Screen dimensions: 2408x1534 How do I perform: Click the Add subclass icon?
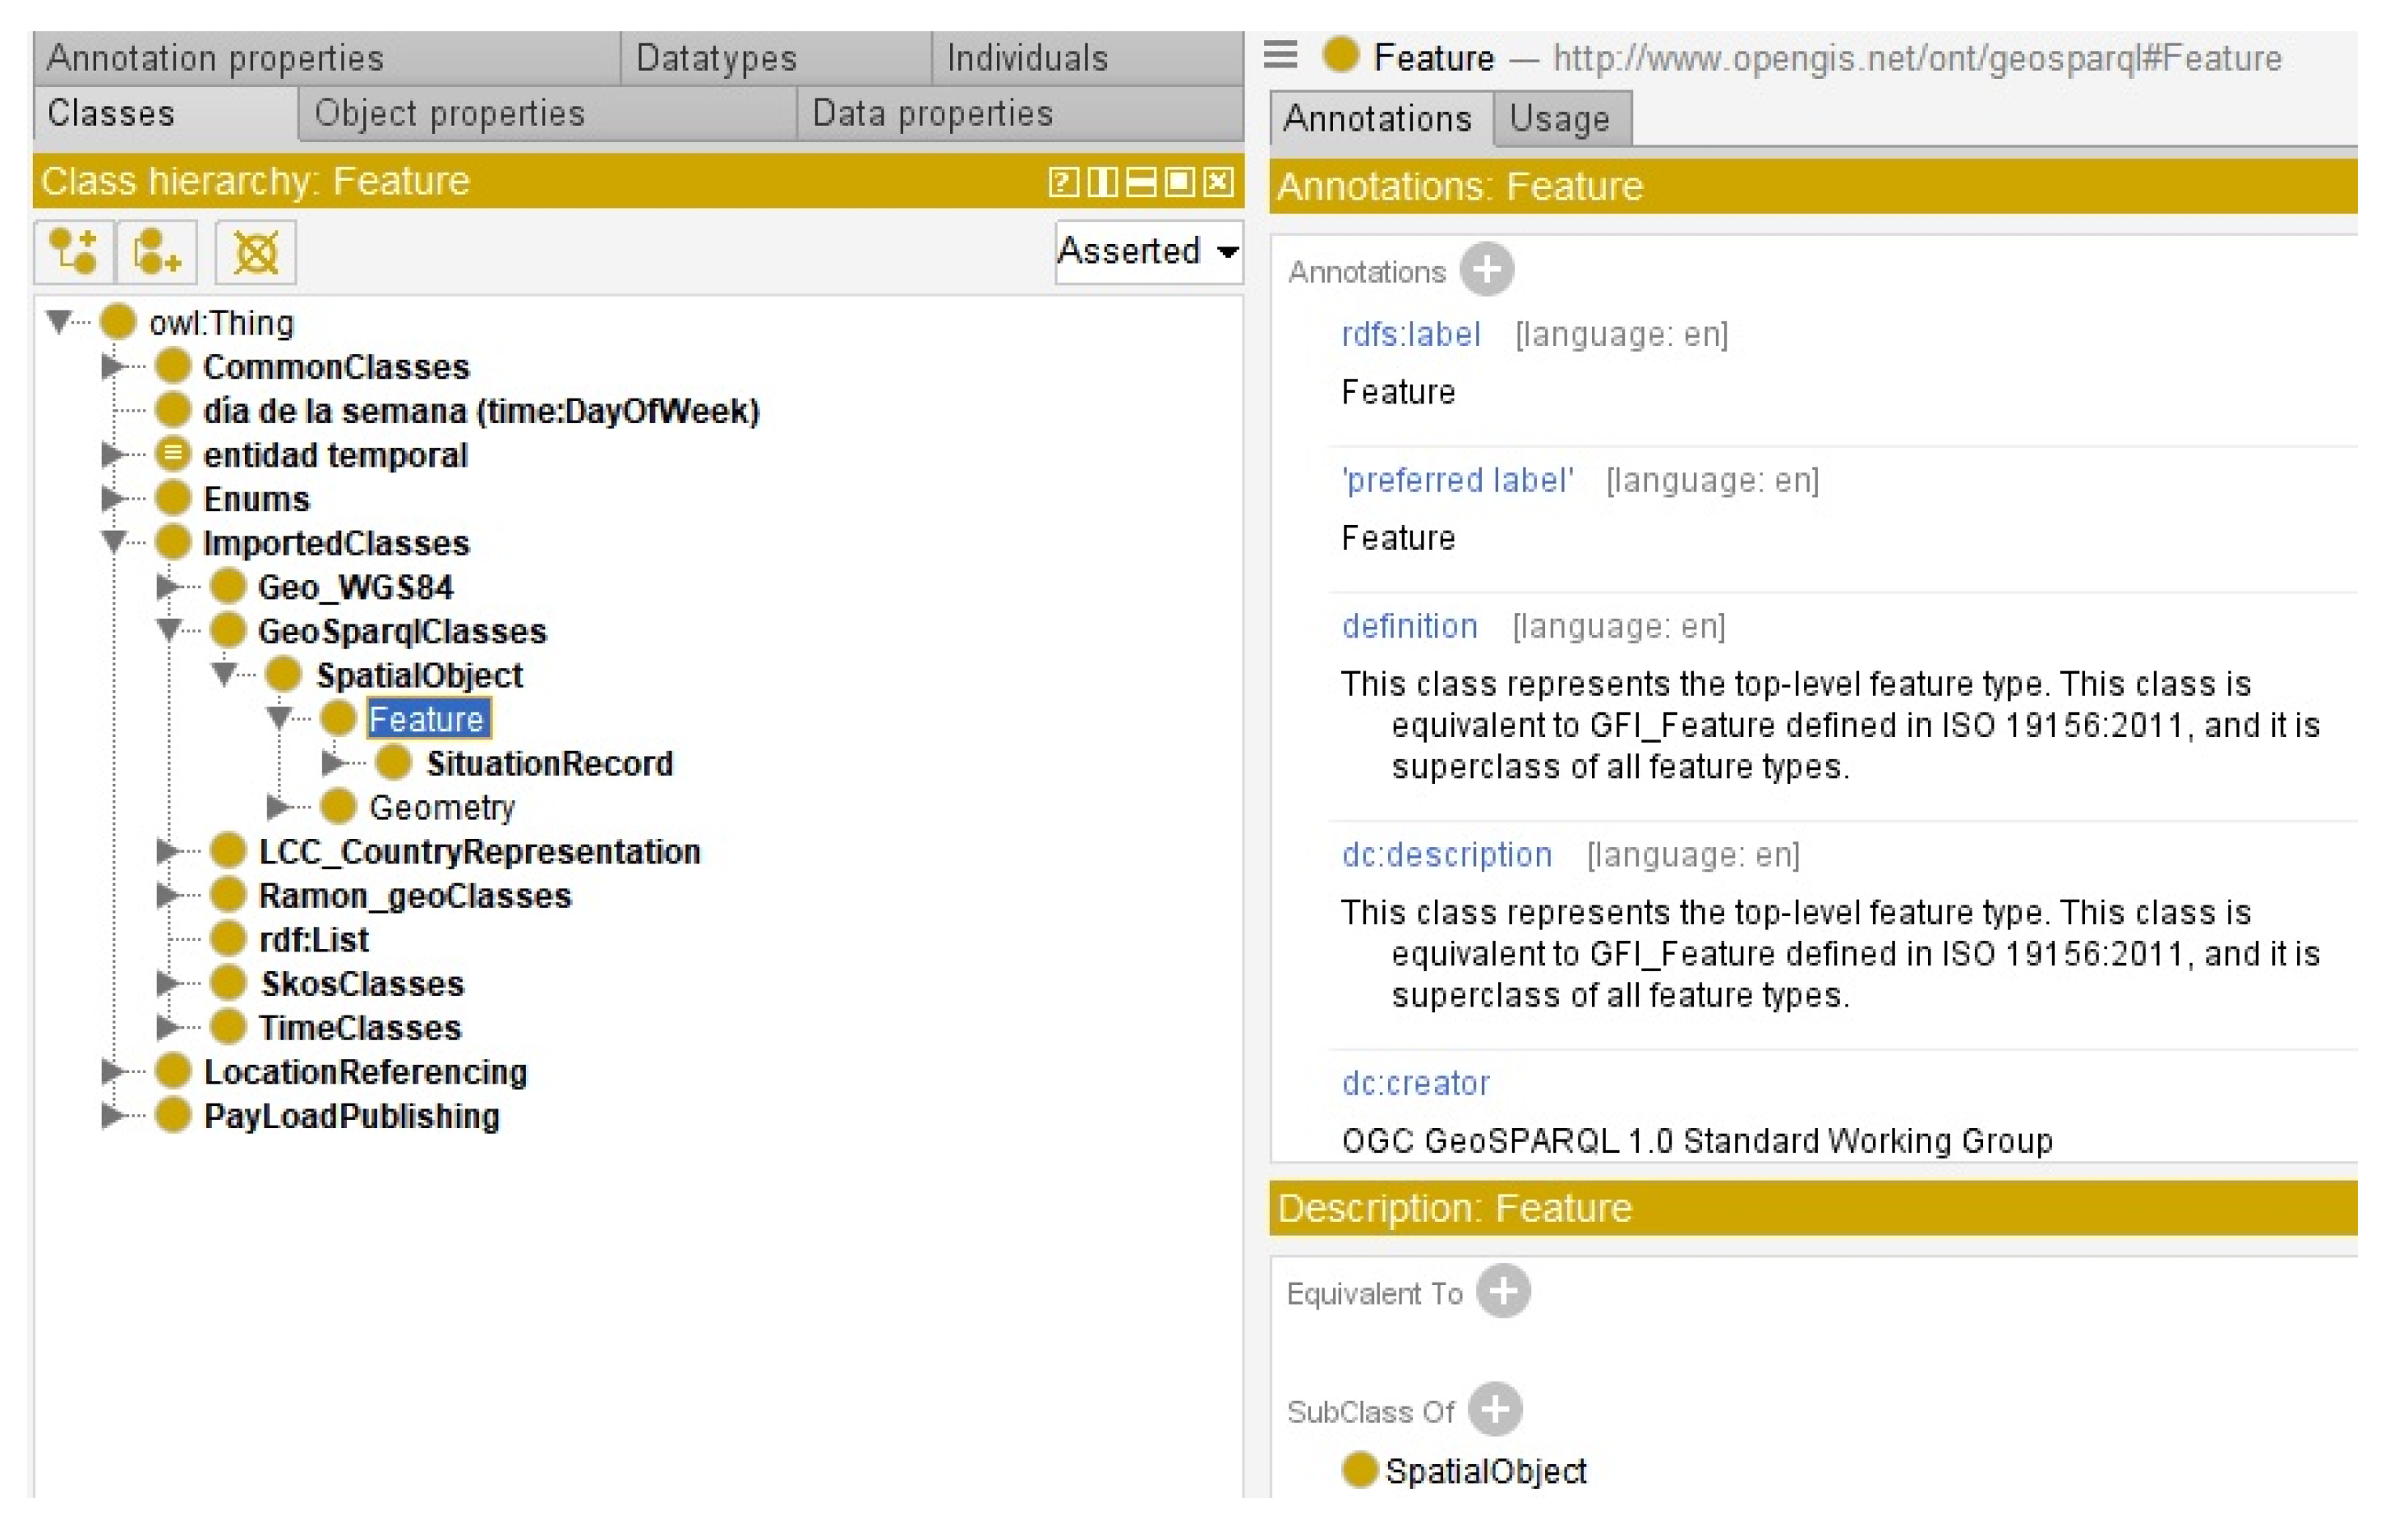[x=73, y=251]
